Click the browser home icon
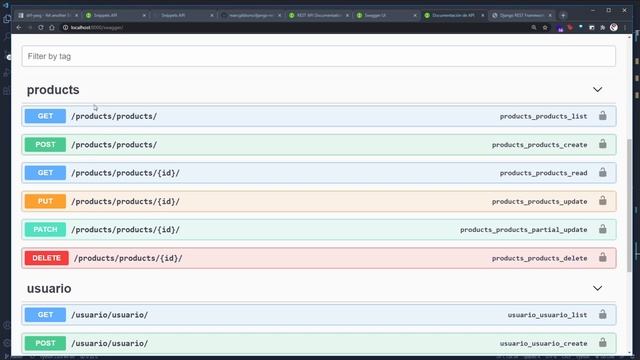Viewport: 640px width, 360px height. [52, 27]
